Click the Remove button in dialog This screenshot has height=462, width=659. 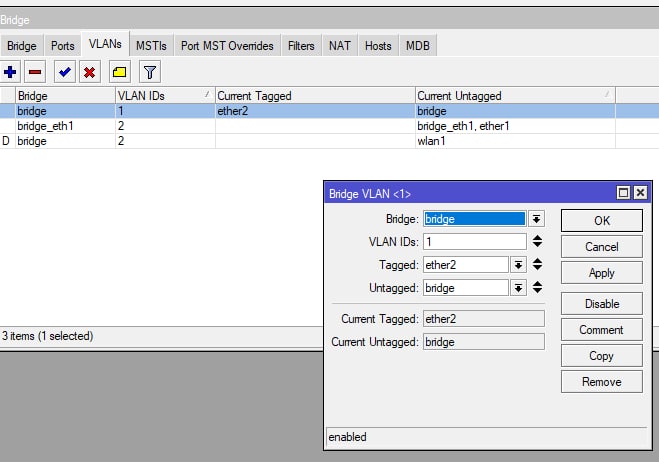(x=601, y=382)
